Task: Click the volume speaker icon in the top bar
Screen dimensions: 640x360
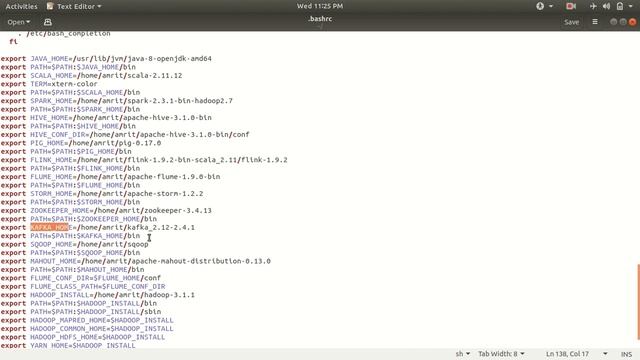Action: pyautogui.click(x=606, y=6)
